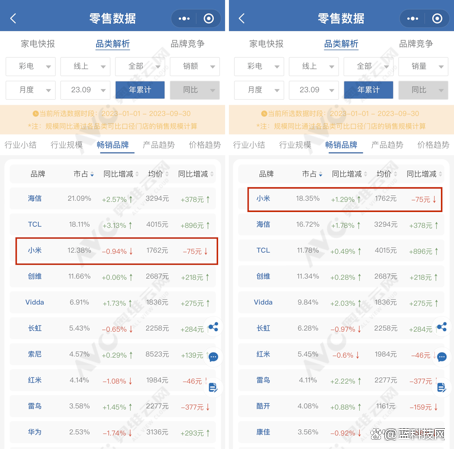Image resolution: width=454 pixels, height=450 pixels.
Task: Click the share icon in right panel
Action: click(442, 327)
